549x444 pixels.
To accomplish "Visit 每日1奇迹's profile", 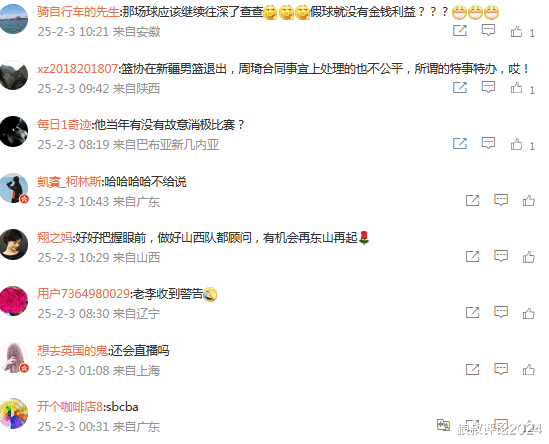I will click(64, 124).
